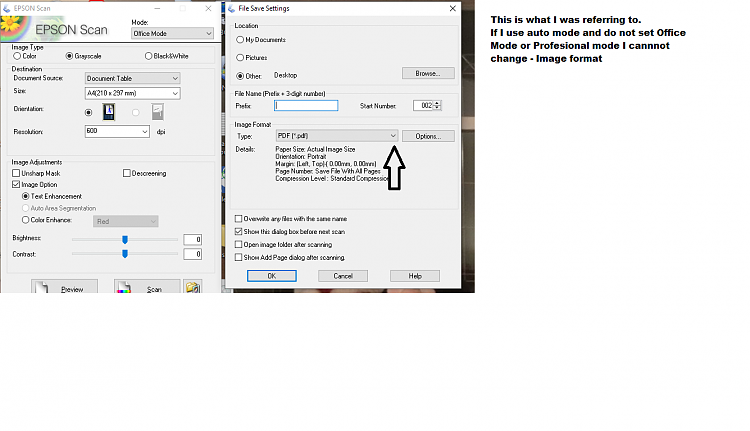Image resolution: width=750 pixels, height=431 pixels.
Task: Select Grayscale image type
Action: tap(83, 56)
